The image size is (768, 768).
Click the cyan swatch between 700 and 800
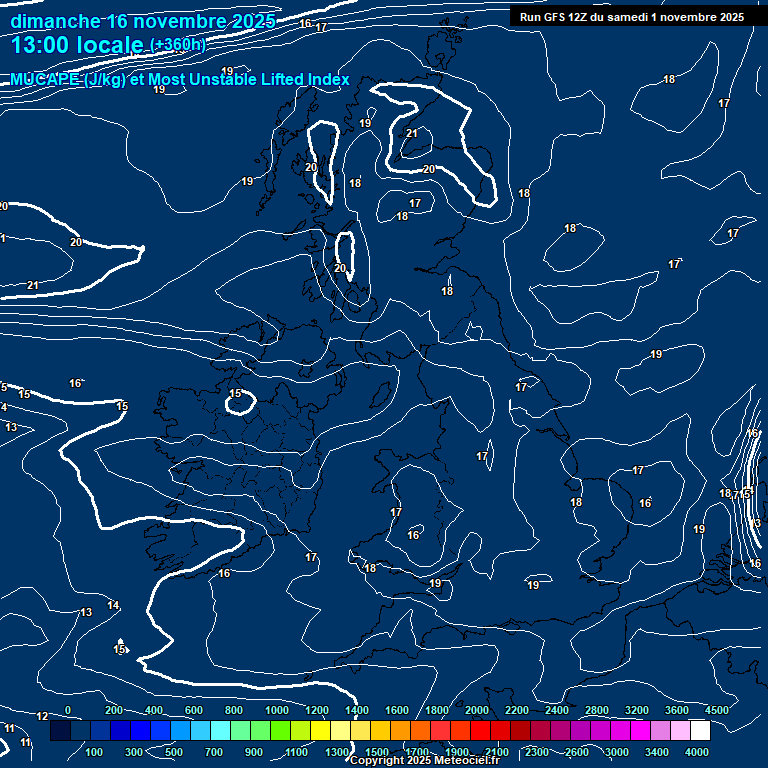click(221, 730)
